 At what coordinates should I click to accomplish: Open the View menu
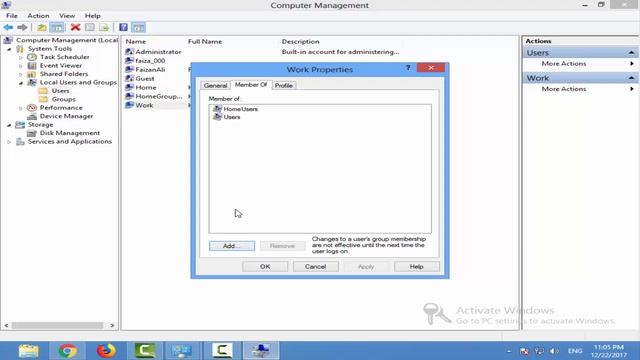click(67, 16)
